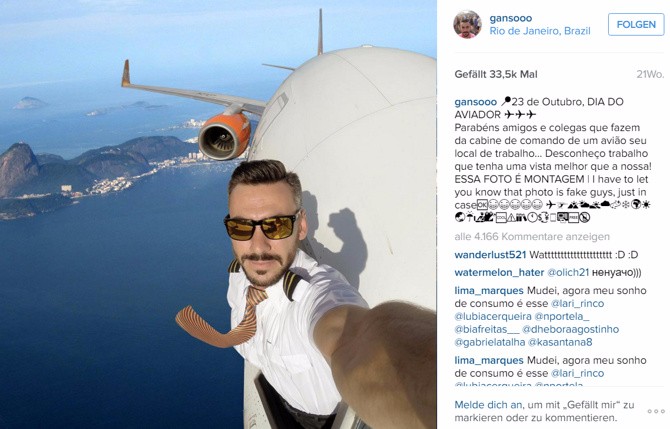This screenshot has width=670, height=429.
Task: Click the 21Wo. post timestamp
Action: pos(650,74)
